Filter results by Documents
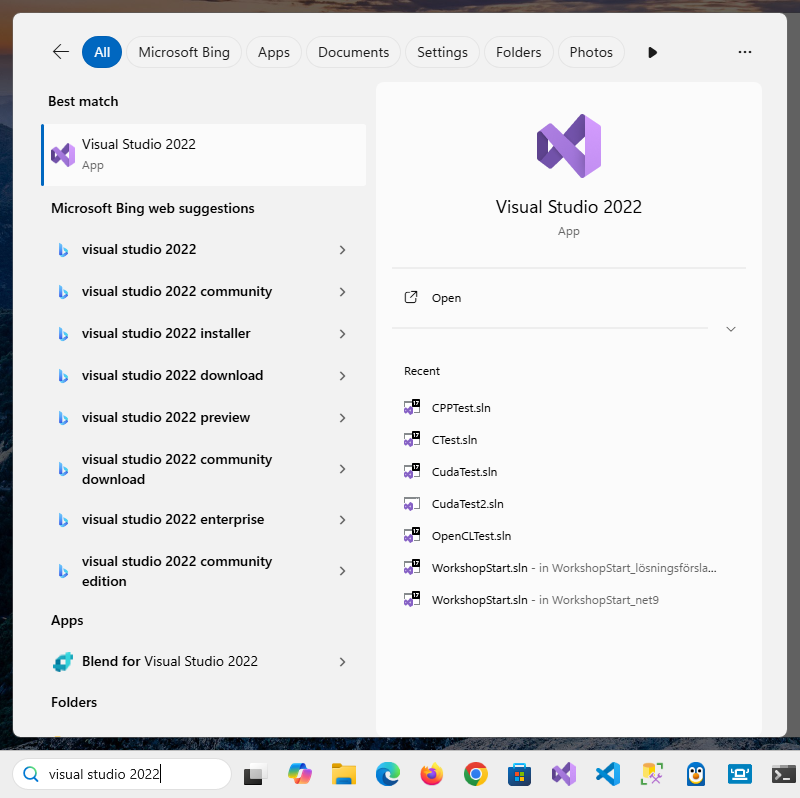800x798 pixels. tap(354, 52)
